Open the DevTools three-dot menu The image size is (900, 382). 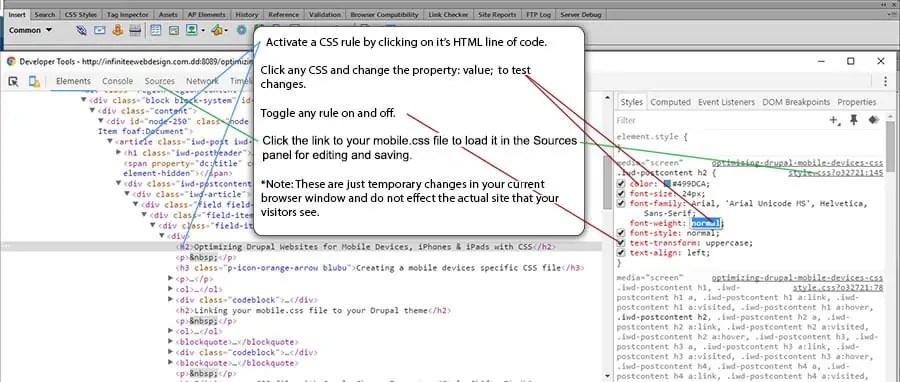click(885, 81)
